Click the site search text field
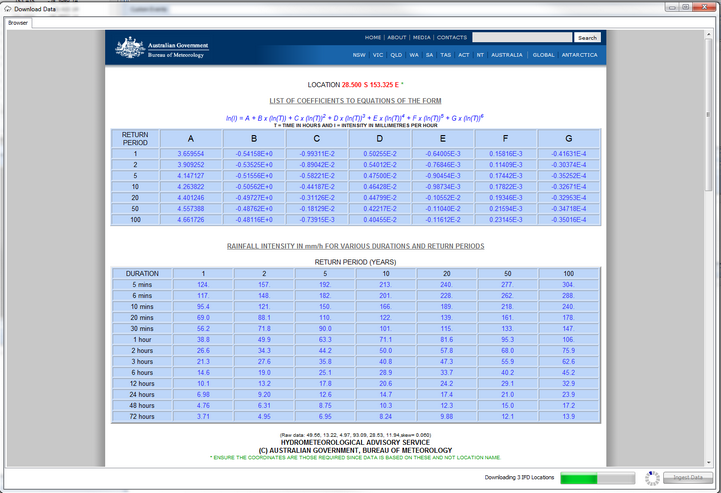Viewport: 721px width, 493px height. coord(522,38)
